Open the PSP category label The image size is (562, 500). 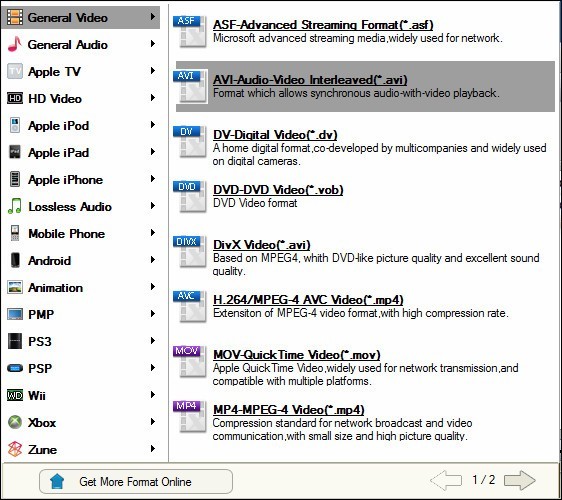tap(40, 368)
